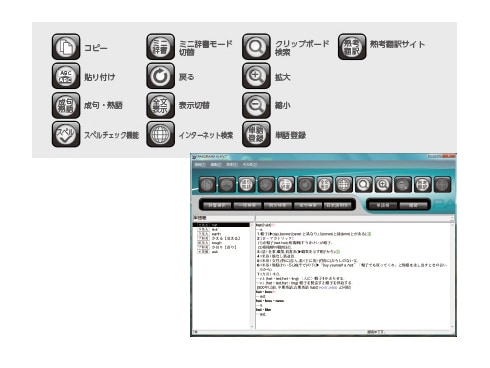This screenshot has width=490, height=368.
Task: Click the Paste icon in the app toolbar
Action: (227, 184)
